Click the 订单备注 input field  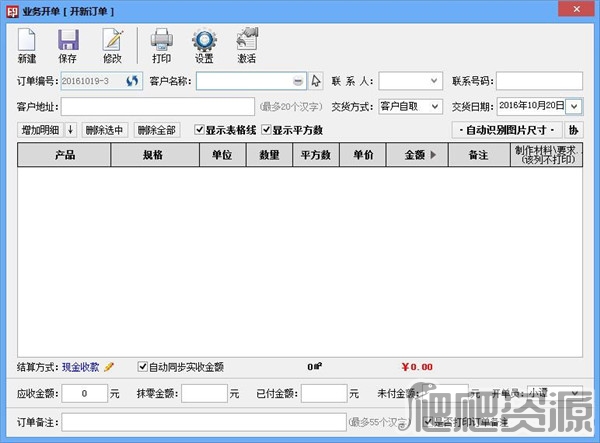pyautogui.click(x=204, y=422)
